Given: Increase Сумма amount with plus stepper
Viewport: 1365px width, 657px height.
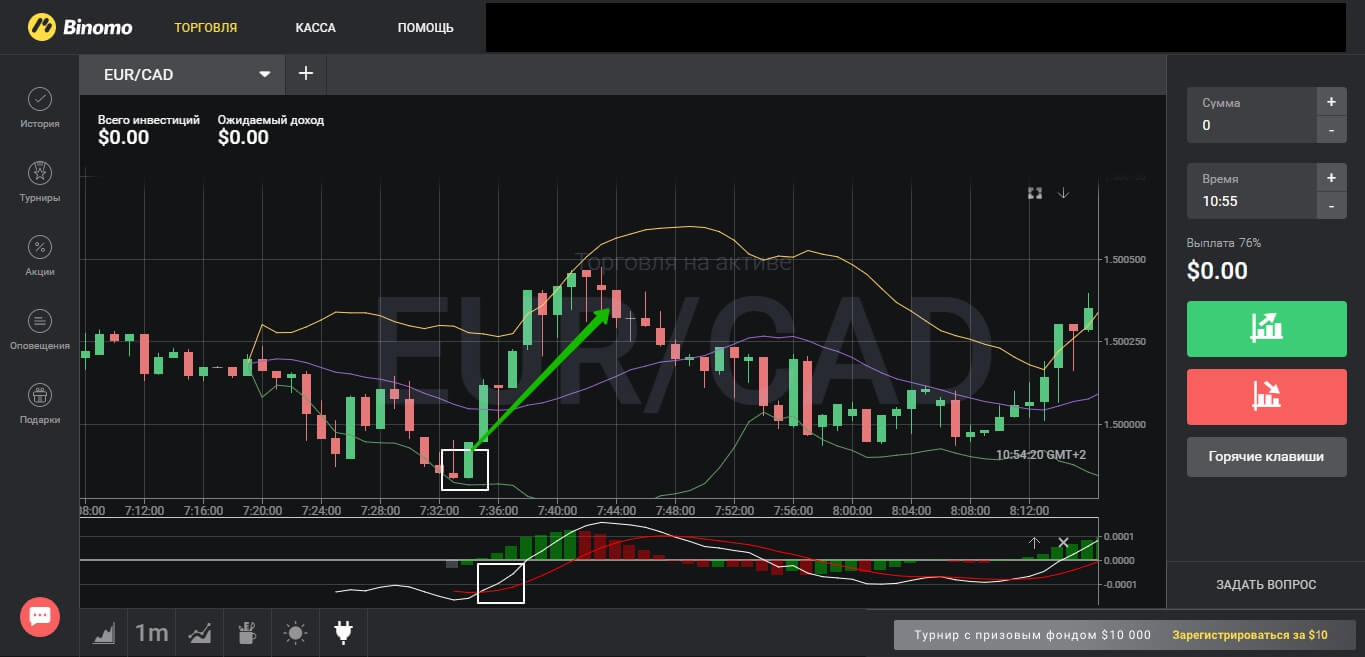Looking at the screenshot, I should tap(1331, 102).
